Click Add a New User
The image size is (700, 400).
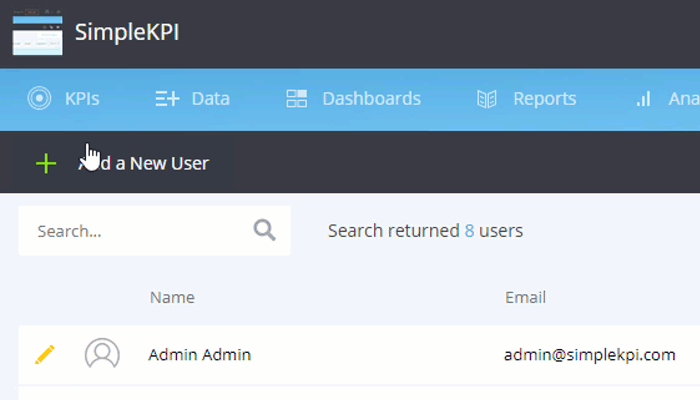pyautogui.click(x=143, y=163)
